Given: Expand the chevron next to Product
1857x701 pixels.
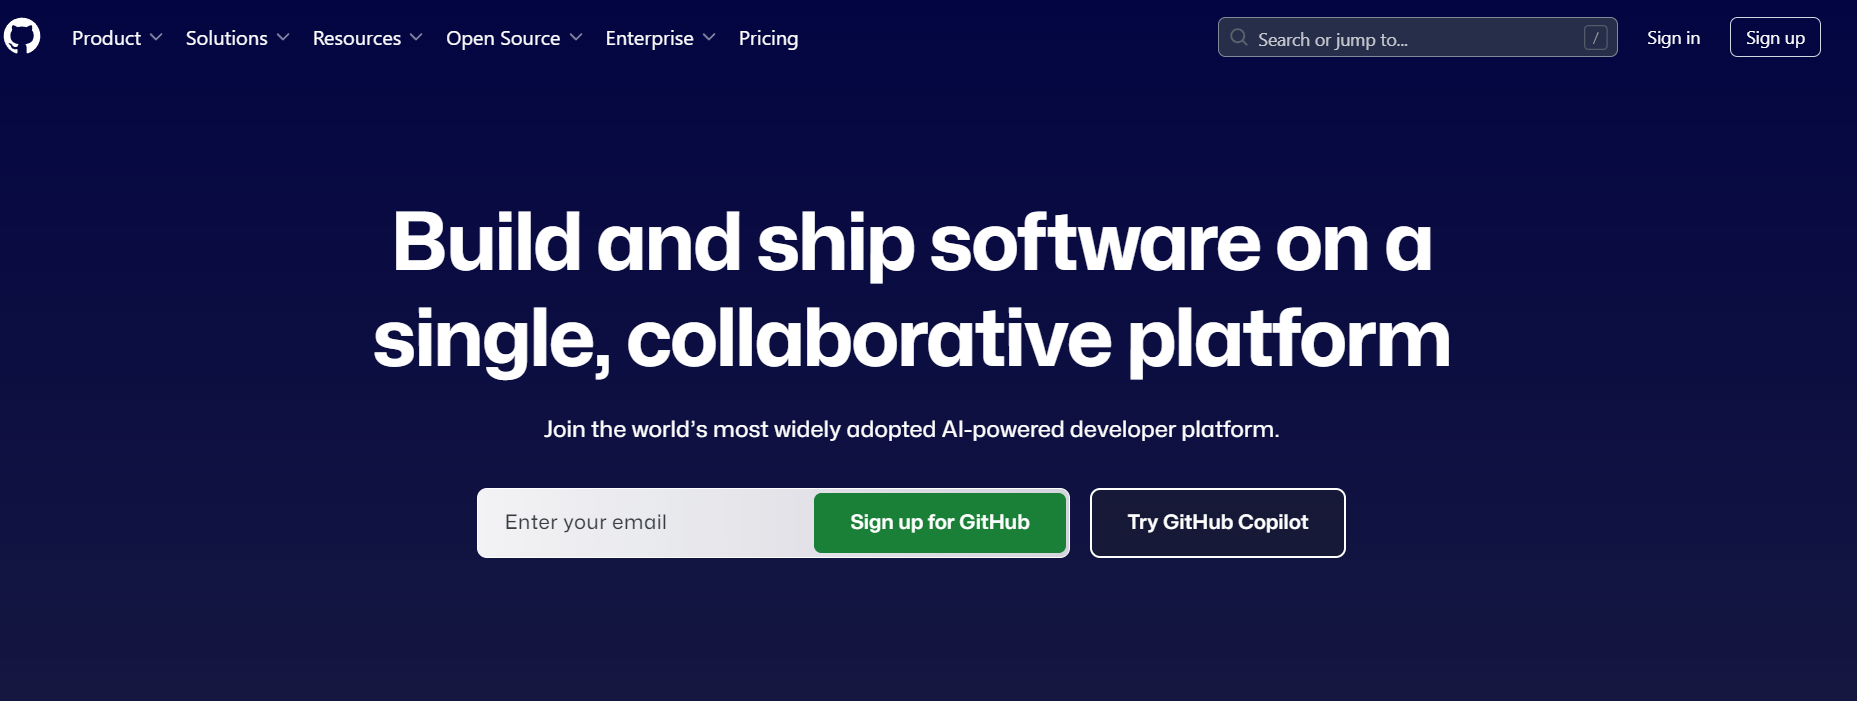Looking at the screenshot, I should [x=156, y=37].
